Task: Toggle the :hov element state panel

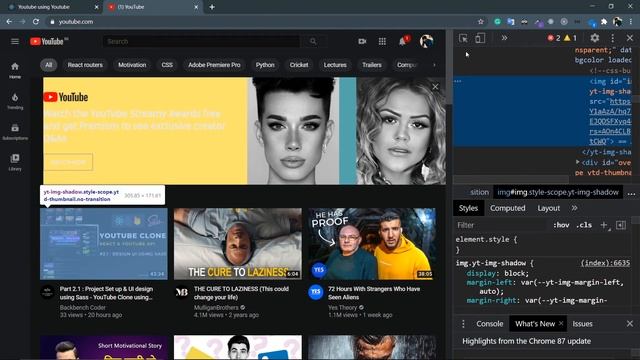Action: 561,225
